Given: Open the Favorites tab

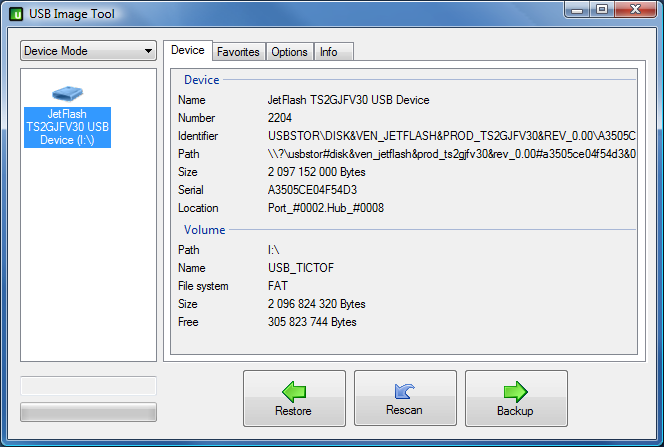Looking at the screenshot, I should tap(238, 52).
